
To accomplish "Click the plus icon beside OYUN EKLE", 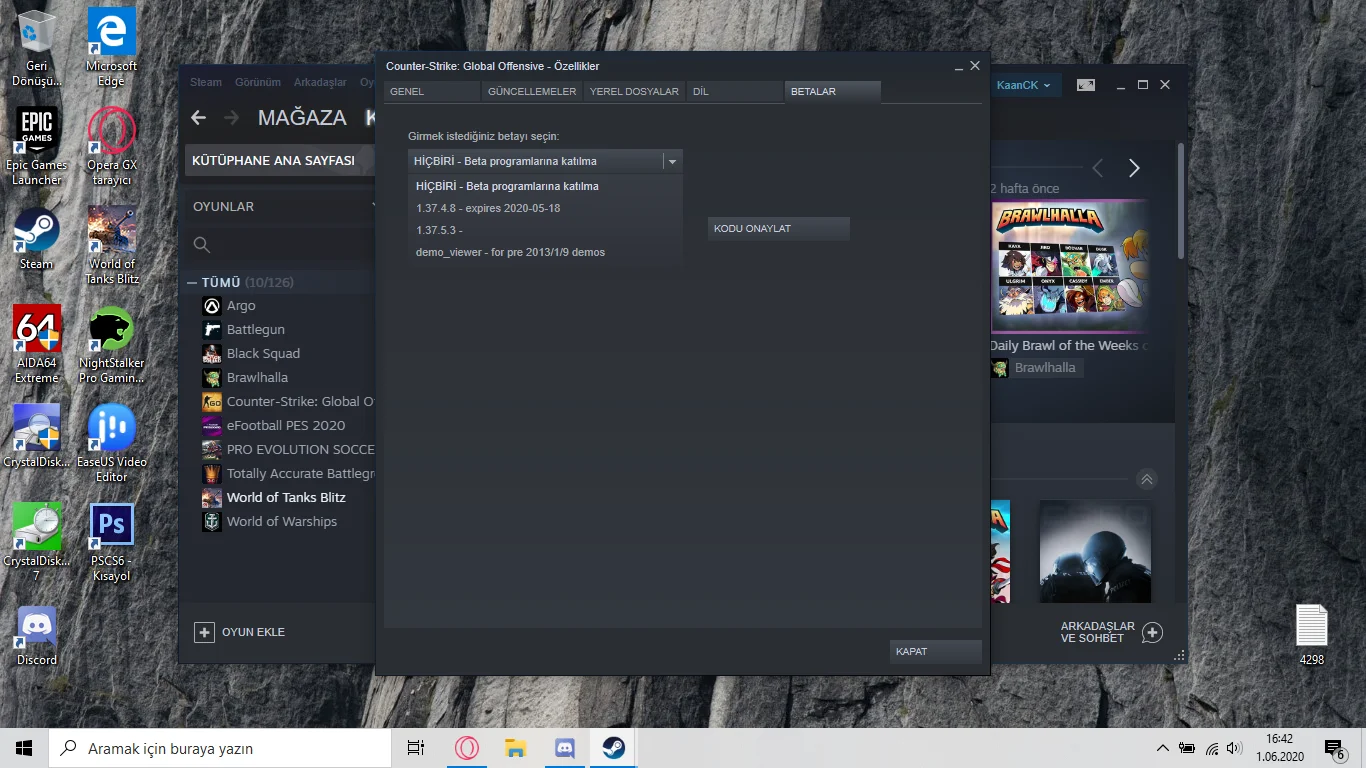I will (205, 632).
